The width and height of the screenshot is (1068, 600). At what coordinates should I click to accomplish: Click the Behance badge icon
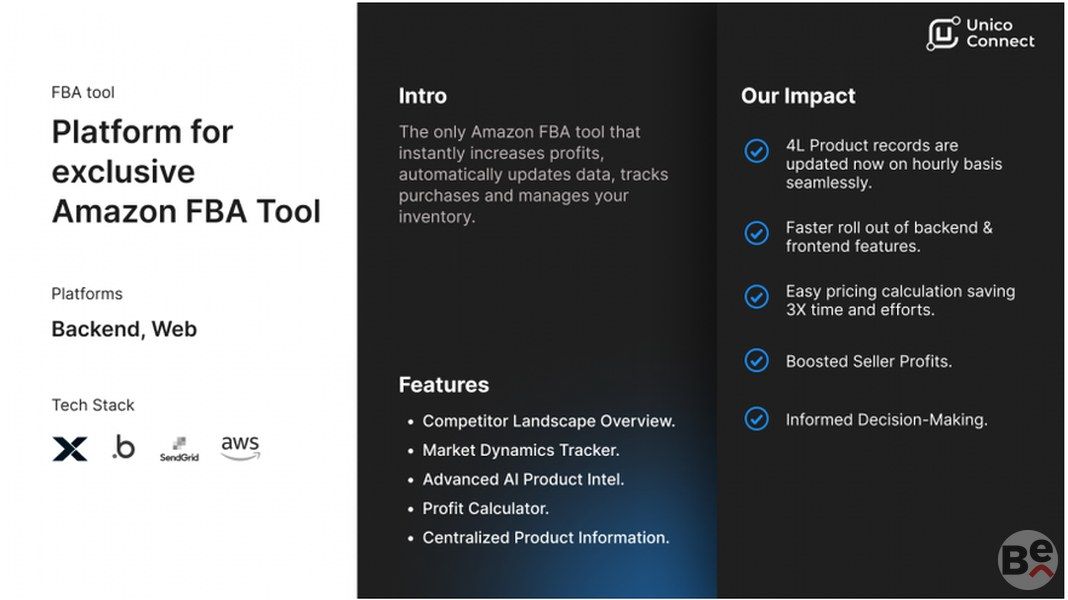1027,559
